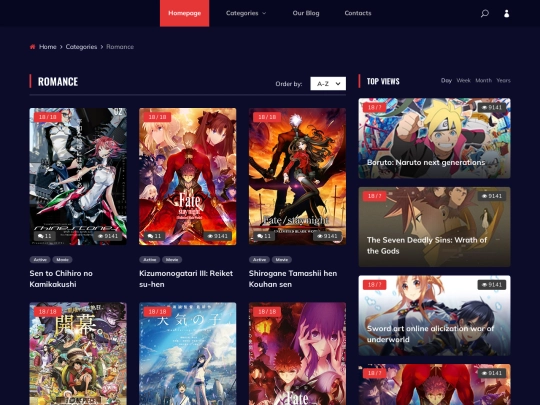Click Movie tag under Shirogane Tamashii
This screenshot has width=540, height=405.
click(282, 260)
